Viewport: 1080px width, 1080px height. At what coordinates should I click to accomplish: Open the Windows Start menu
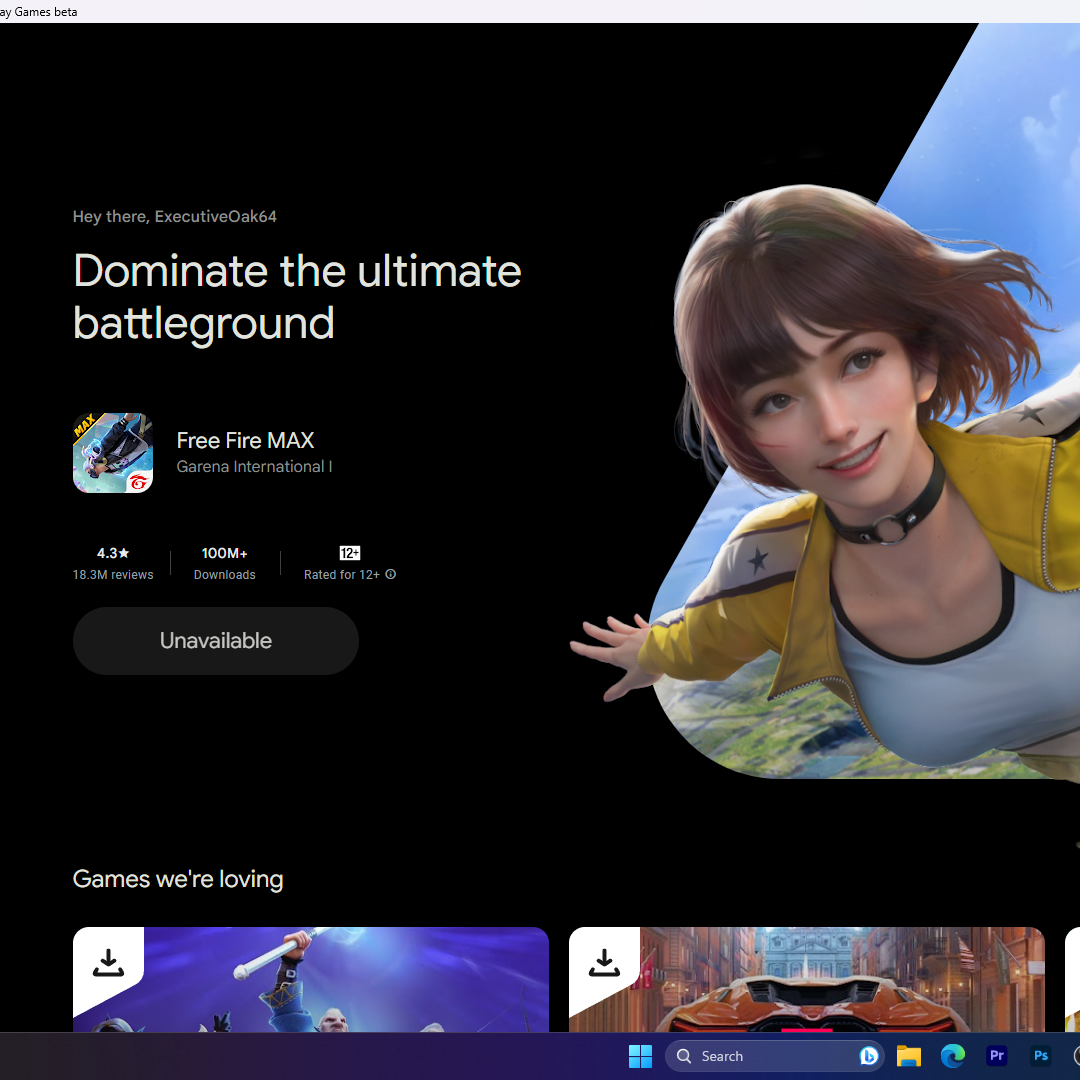(x=640, y=1056)
